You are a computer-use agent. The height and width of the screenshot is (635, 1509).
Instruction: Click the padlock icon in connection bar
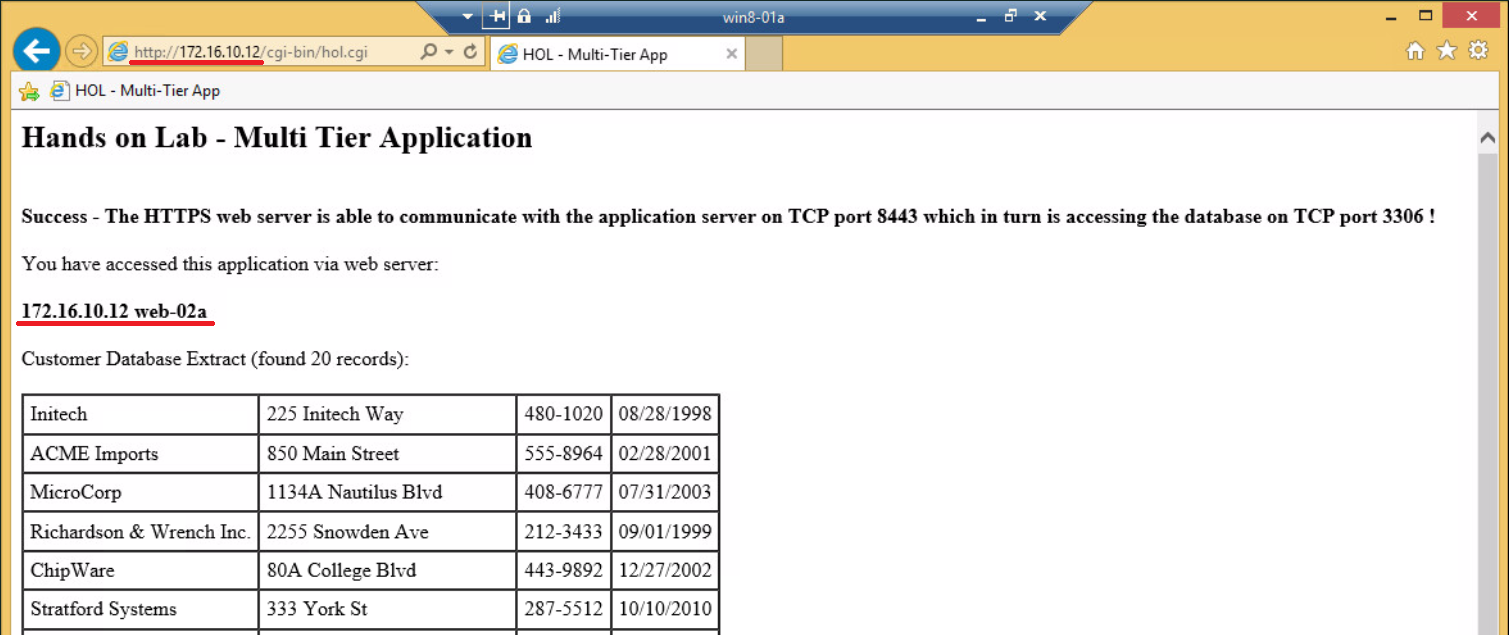(523, 16)
